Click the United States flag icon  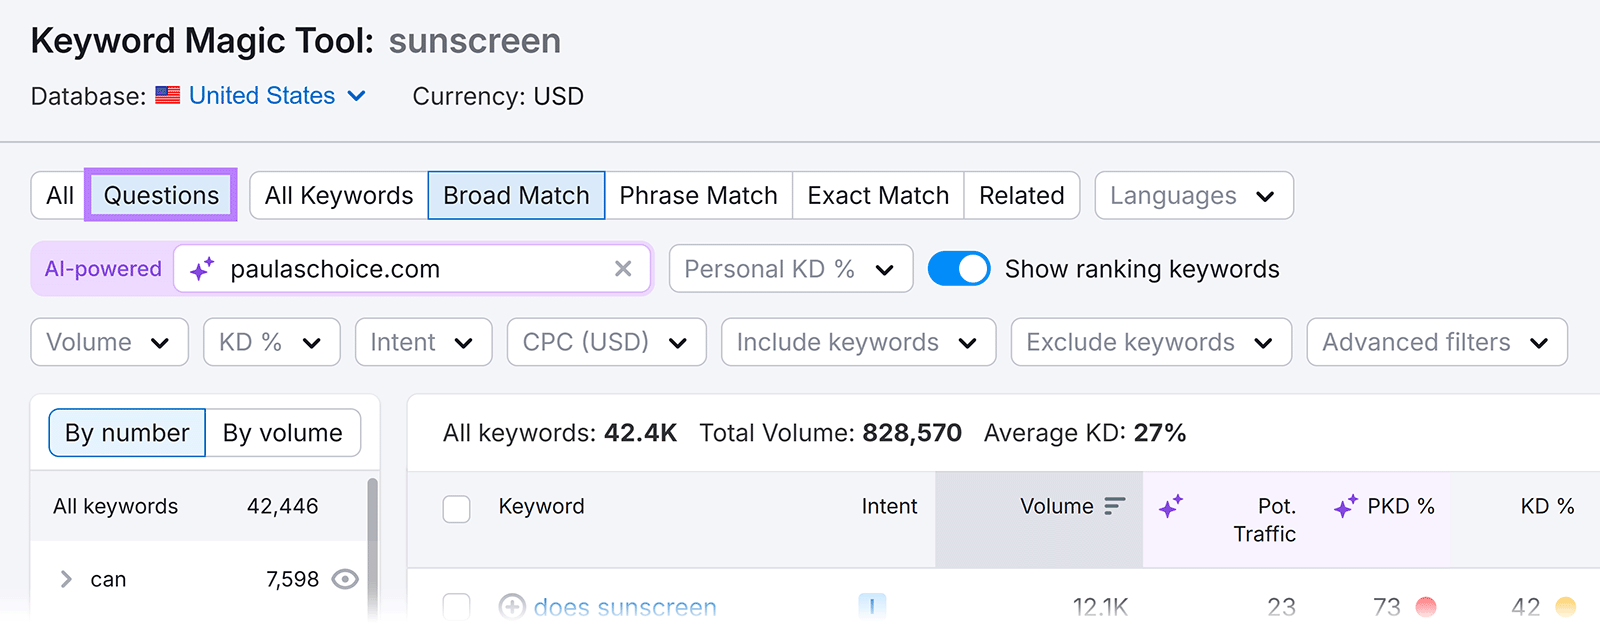pos(166,96)
